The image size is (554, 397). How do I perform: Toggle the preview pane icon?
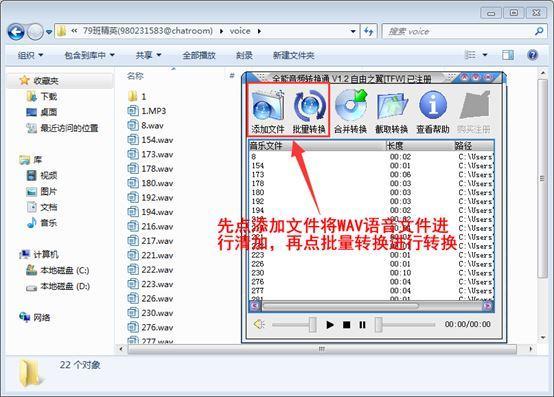pos(508,55)
